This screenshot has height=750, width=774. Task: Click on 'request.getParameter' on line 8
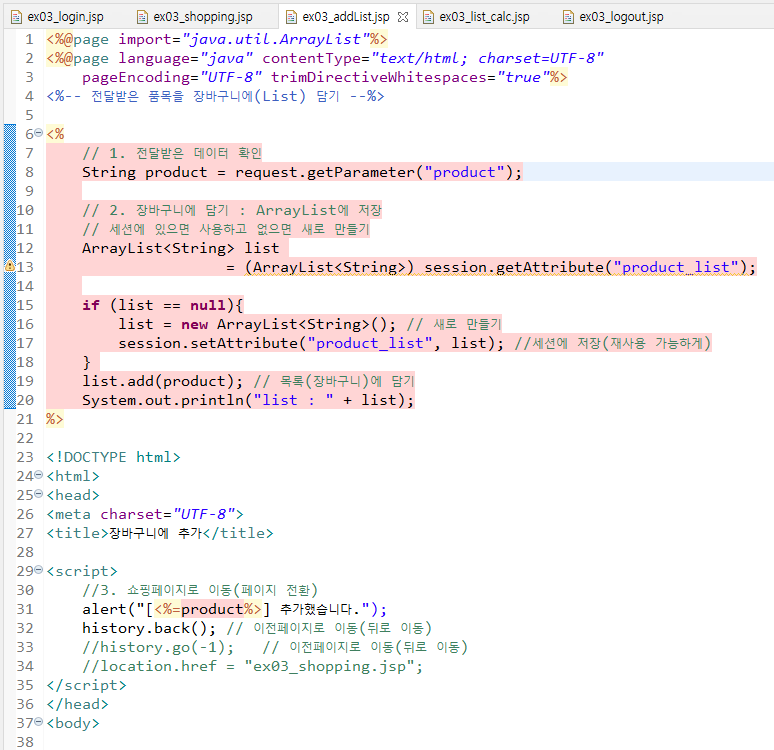click(x=325, y=172)
